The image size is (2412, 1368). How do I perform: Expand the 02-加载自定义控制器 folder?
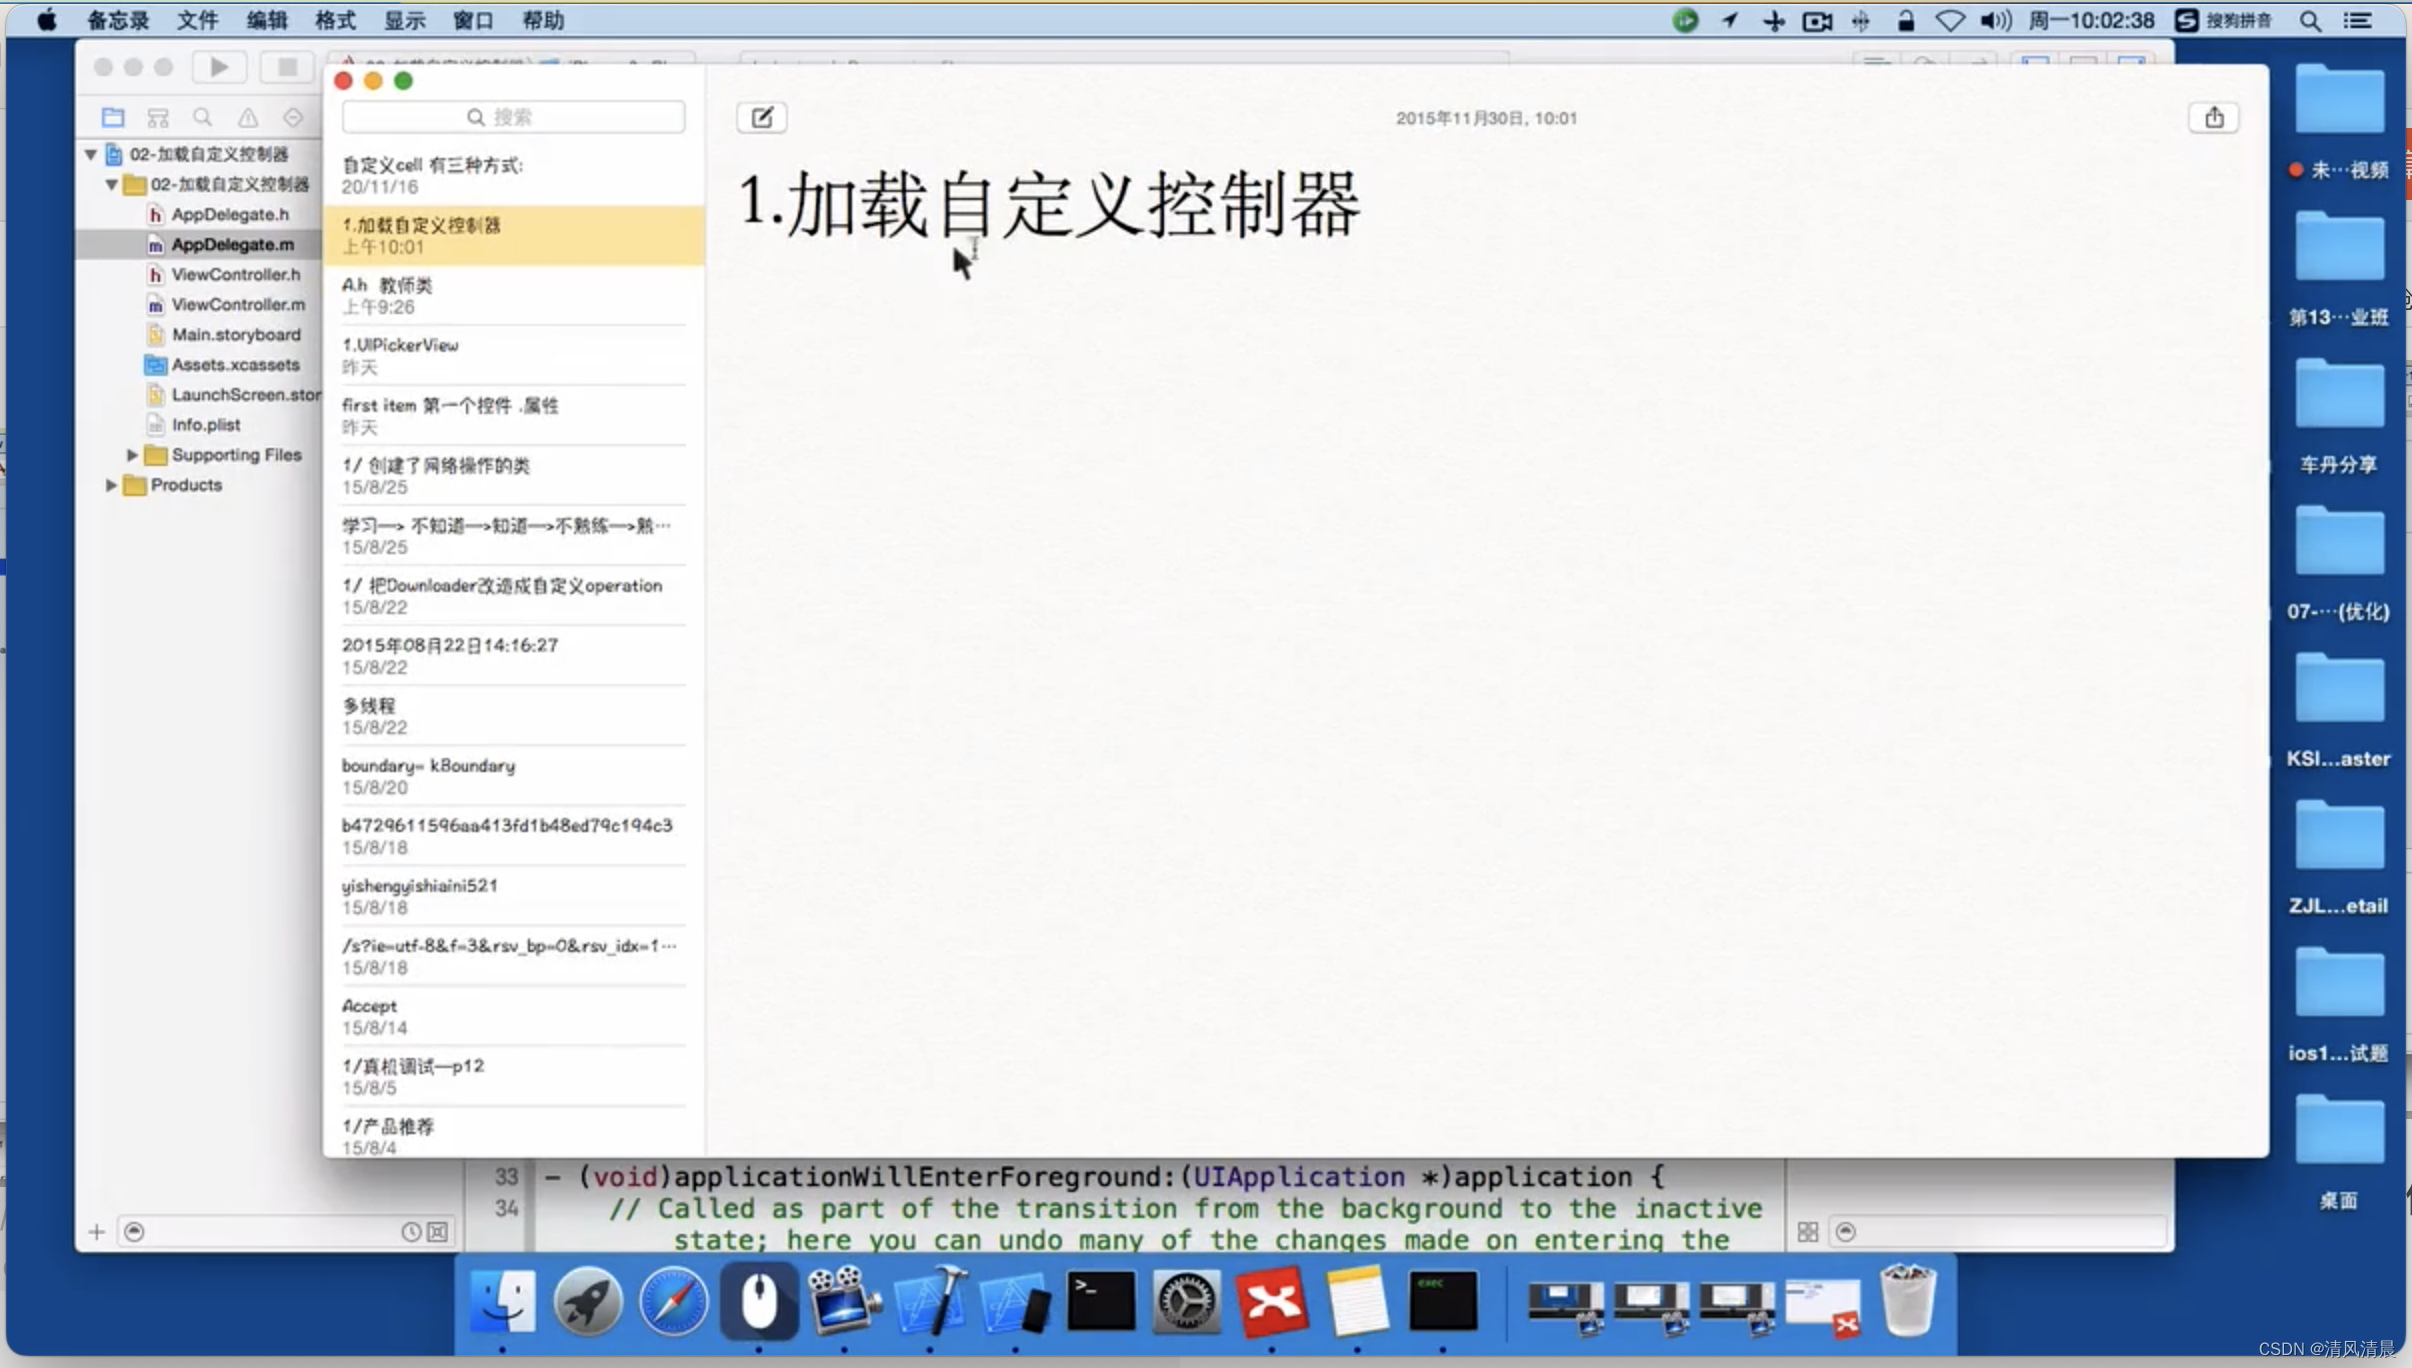pyautogui.click(x=111, y=182)
